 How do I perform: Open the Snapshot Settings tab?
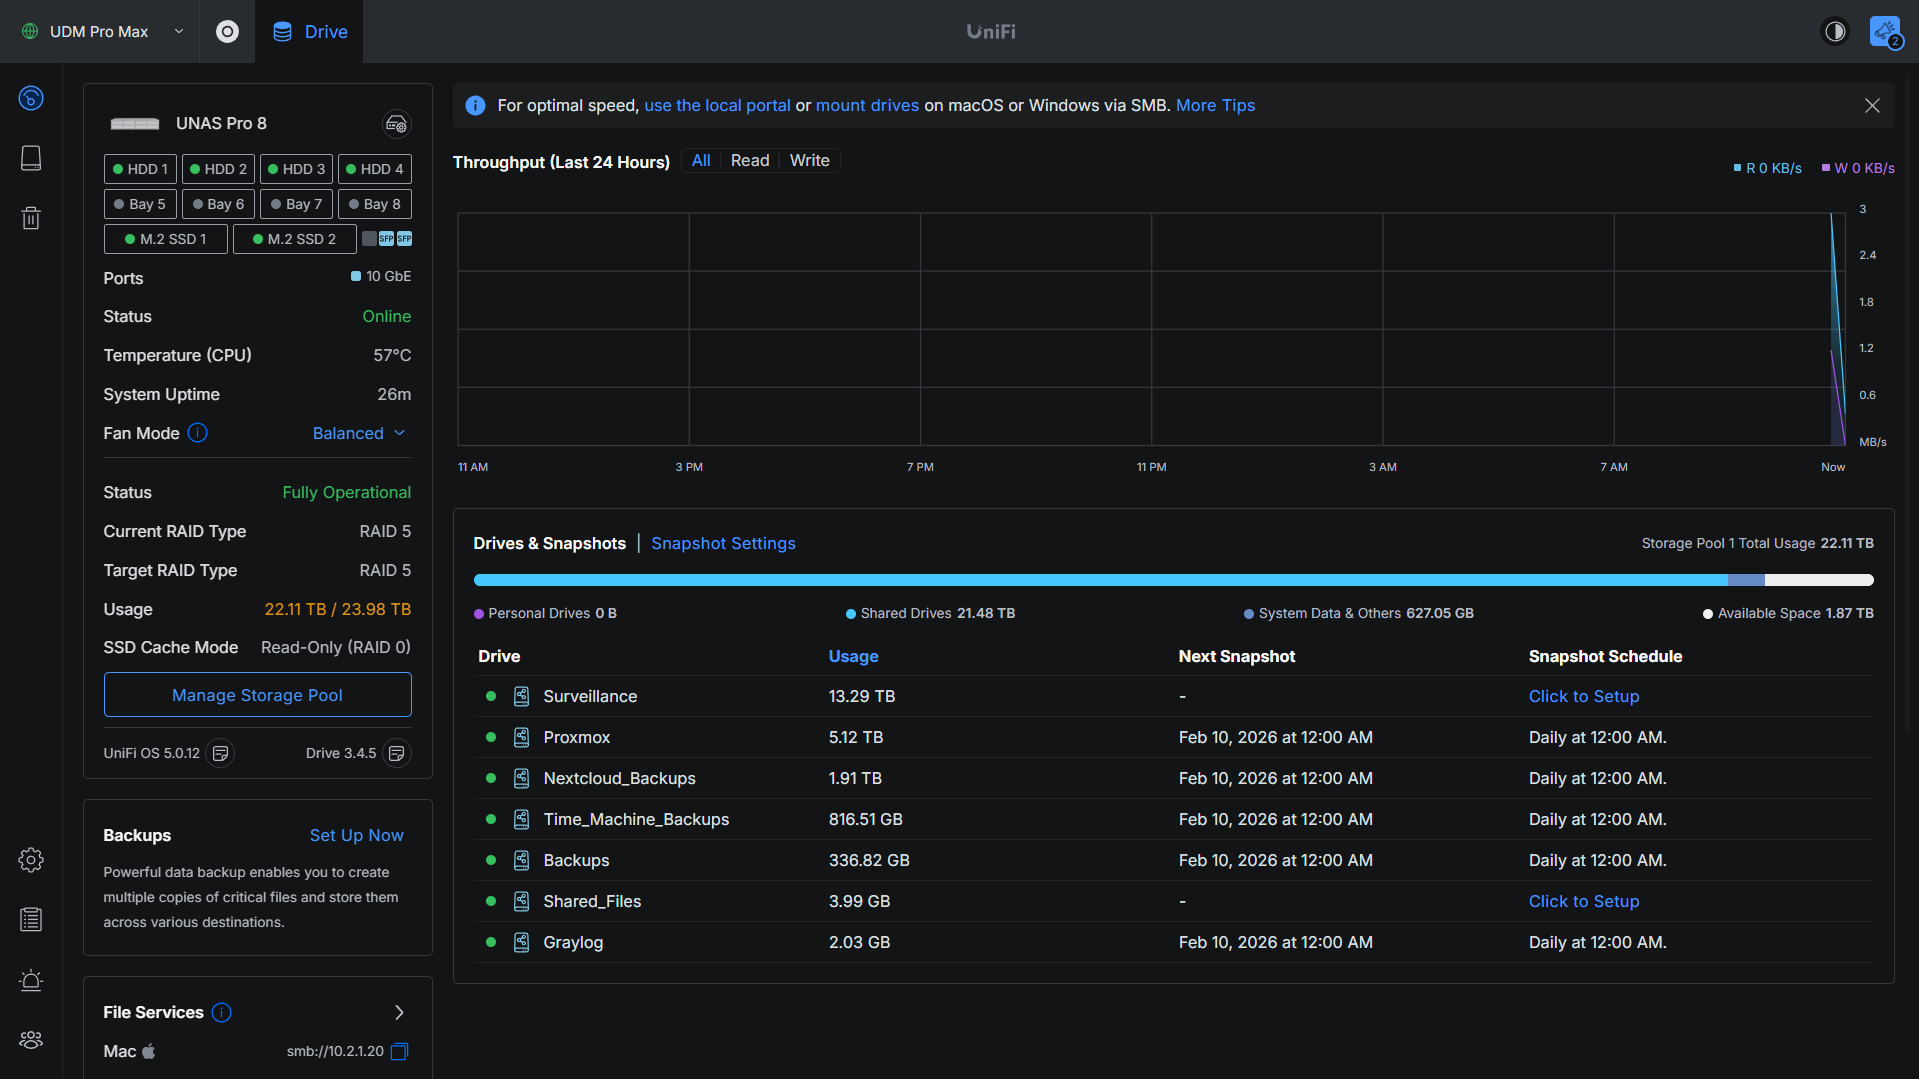pos(723,544)
